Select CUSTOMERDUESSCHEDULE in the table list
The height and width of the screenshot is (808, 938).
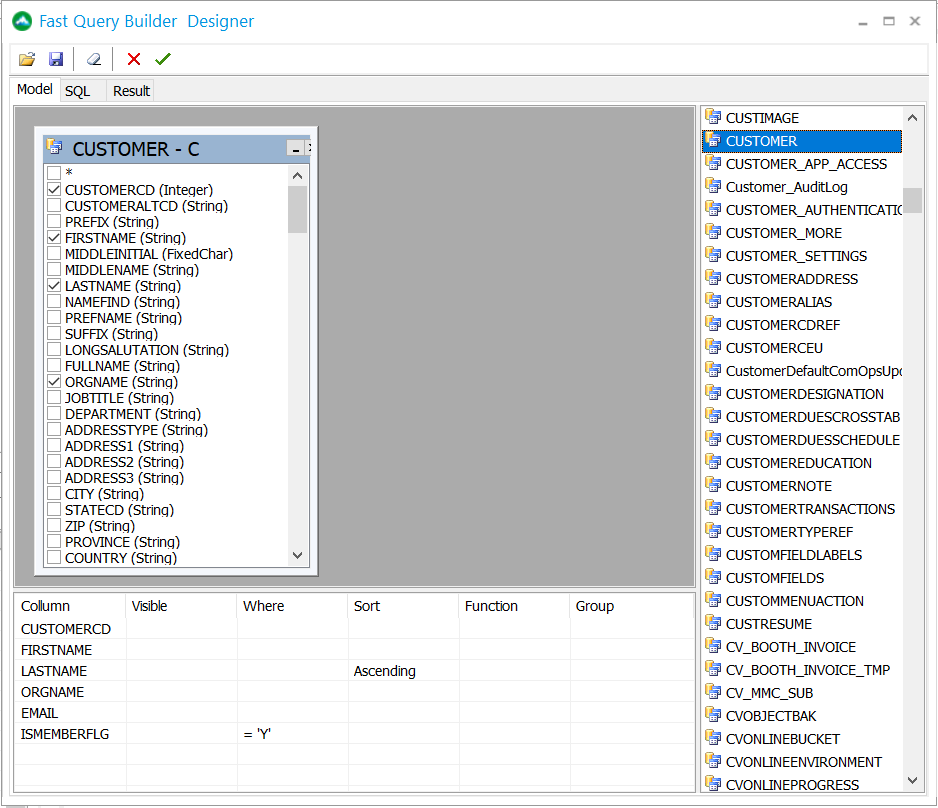pos(802,440)
